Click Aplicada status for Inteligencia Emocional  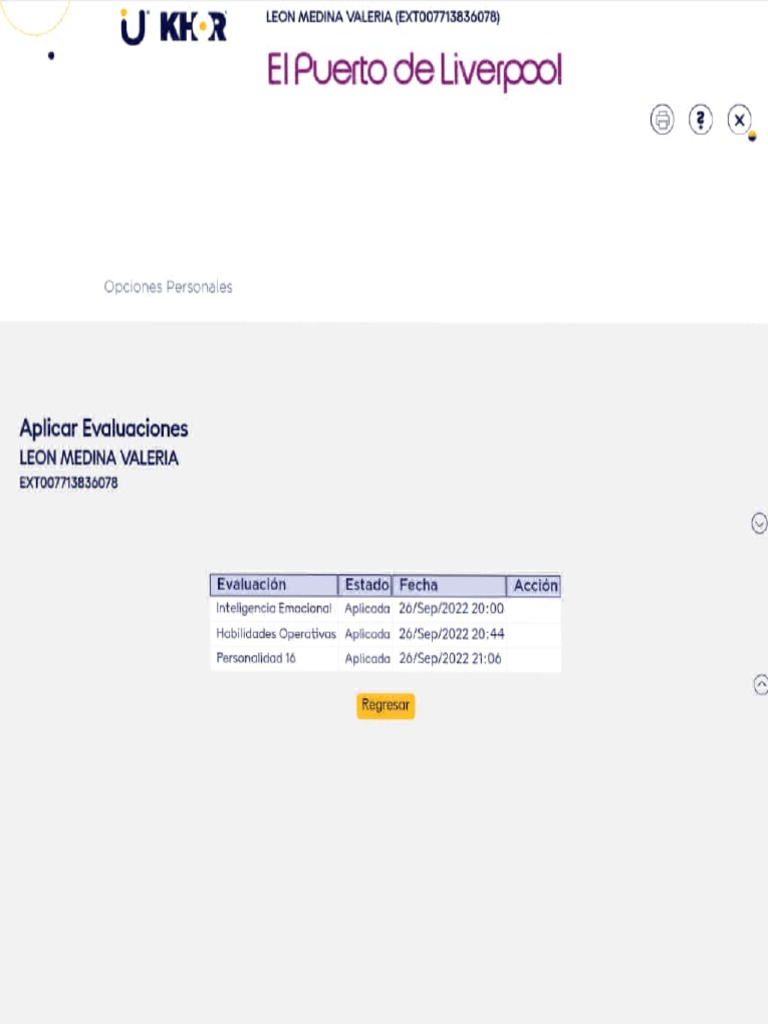coord(367,608)
